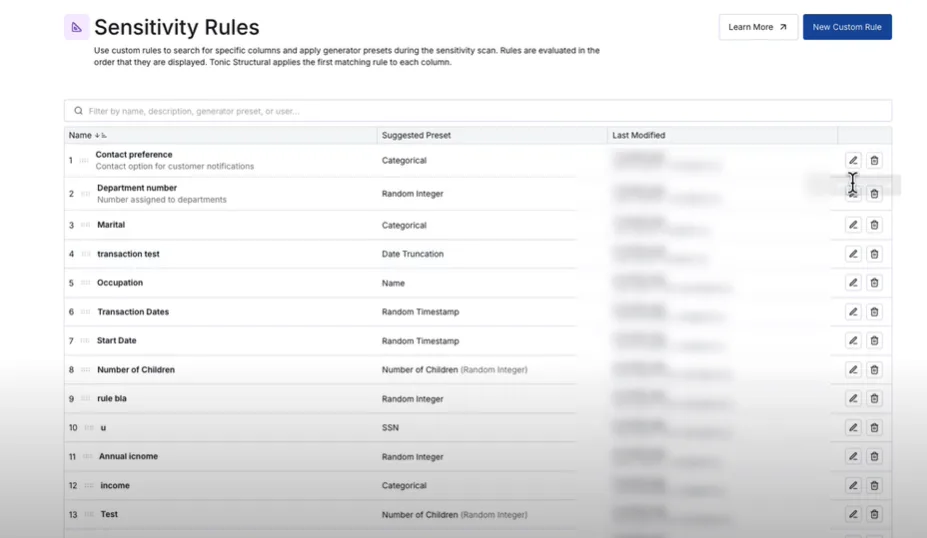Click 'Contact option for customer notifications' description
The height and width of the screenshot is (538, 927).
(175, 167)
